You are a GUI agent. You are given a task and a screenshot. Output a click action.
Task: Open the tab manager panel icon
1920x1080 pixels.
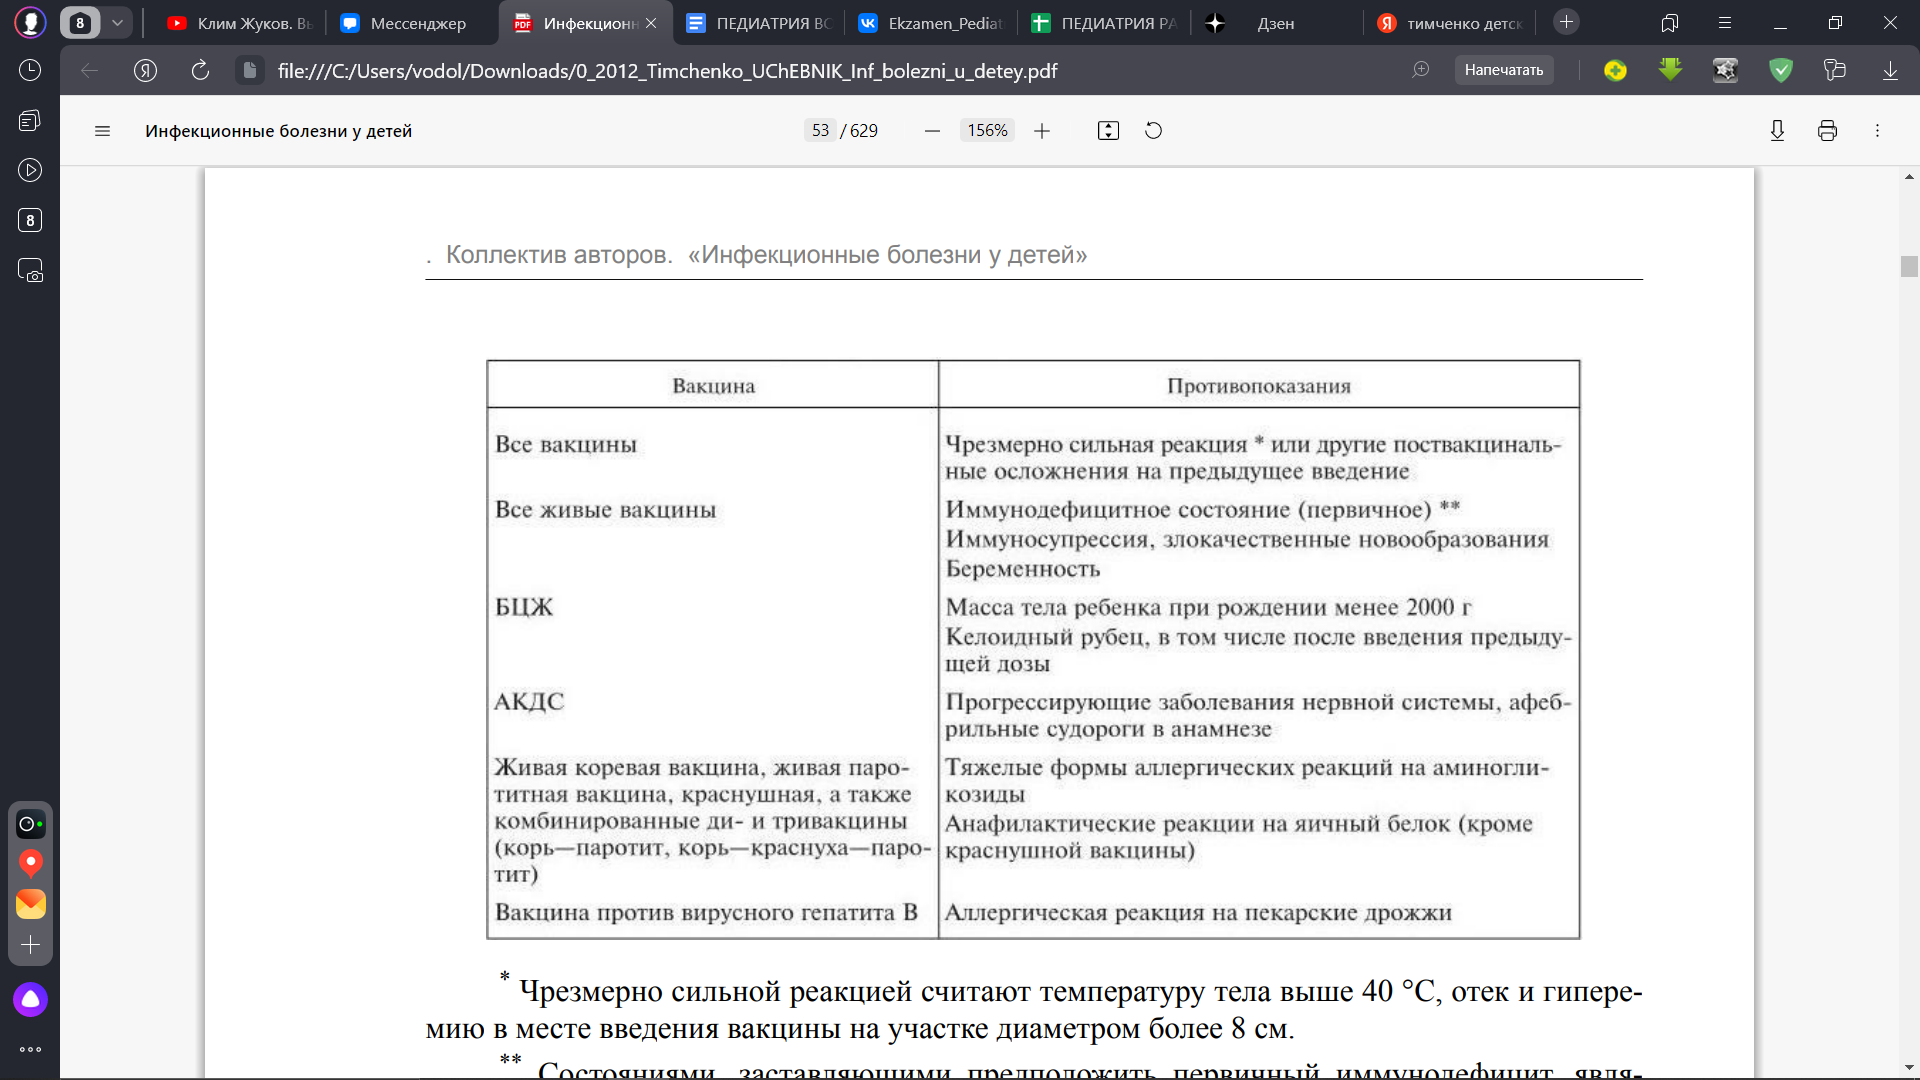click(1669, 23)
